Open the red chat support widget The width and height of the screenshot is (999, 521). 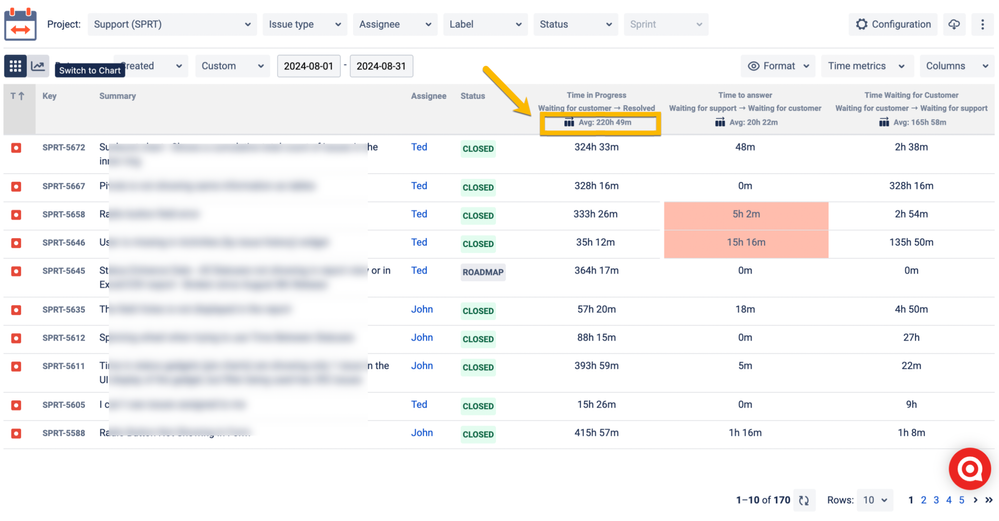click(970, 469)
